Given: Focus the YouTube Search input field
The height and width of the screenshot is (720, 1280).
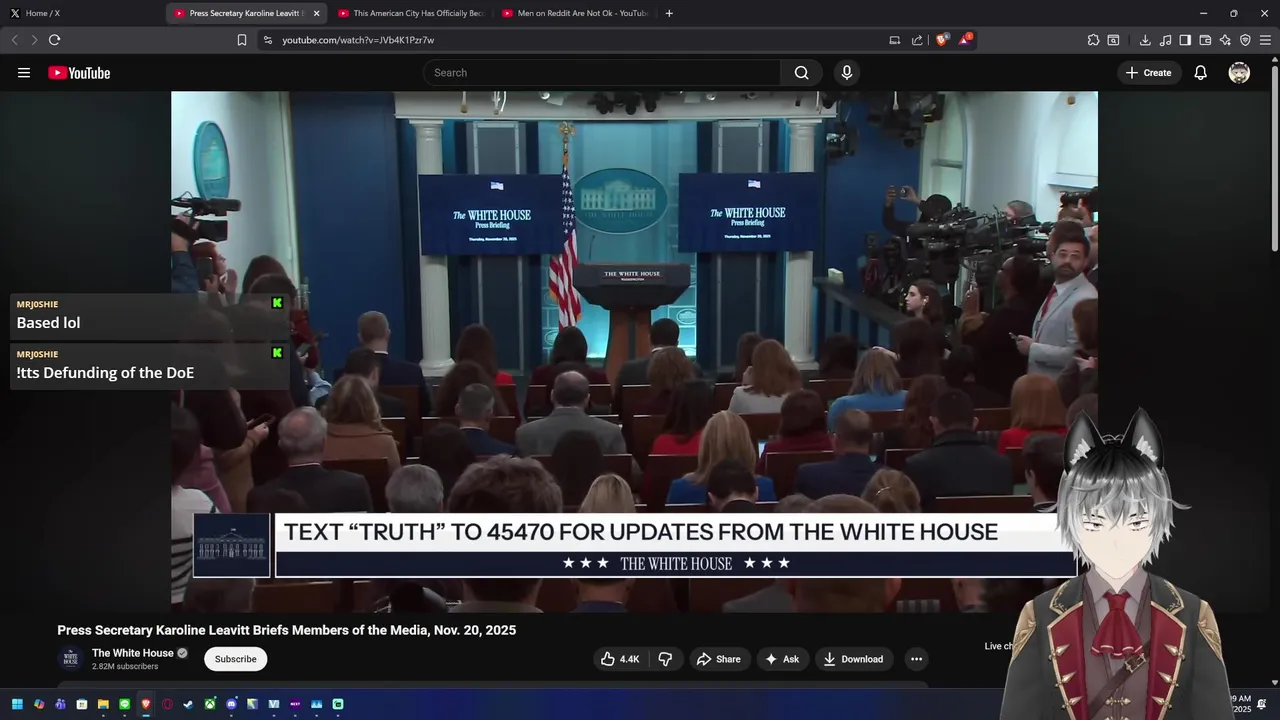Looking at the screenshot, I should 602,73.
